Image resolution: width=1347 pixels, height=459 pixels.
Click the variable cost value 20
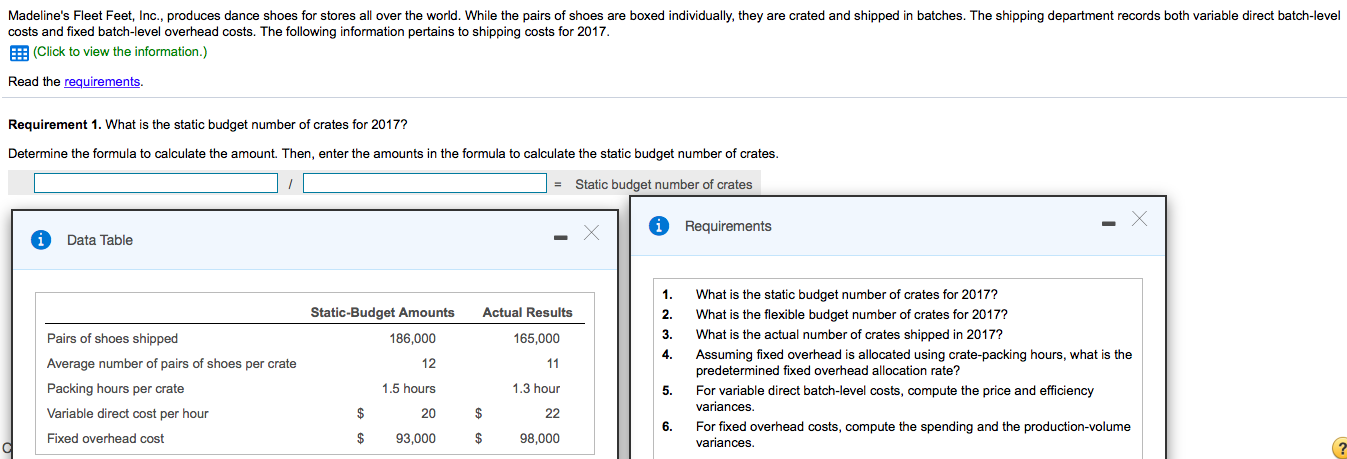428,414
